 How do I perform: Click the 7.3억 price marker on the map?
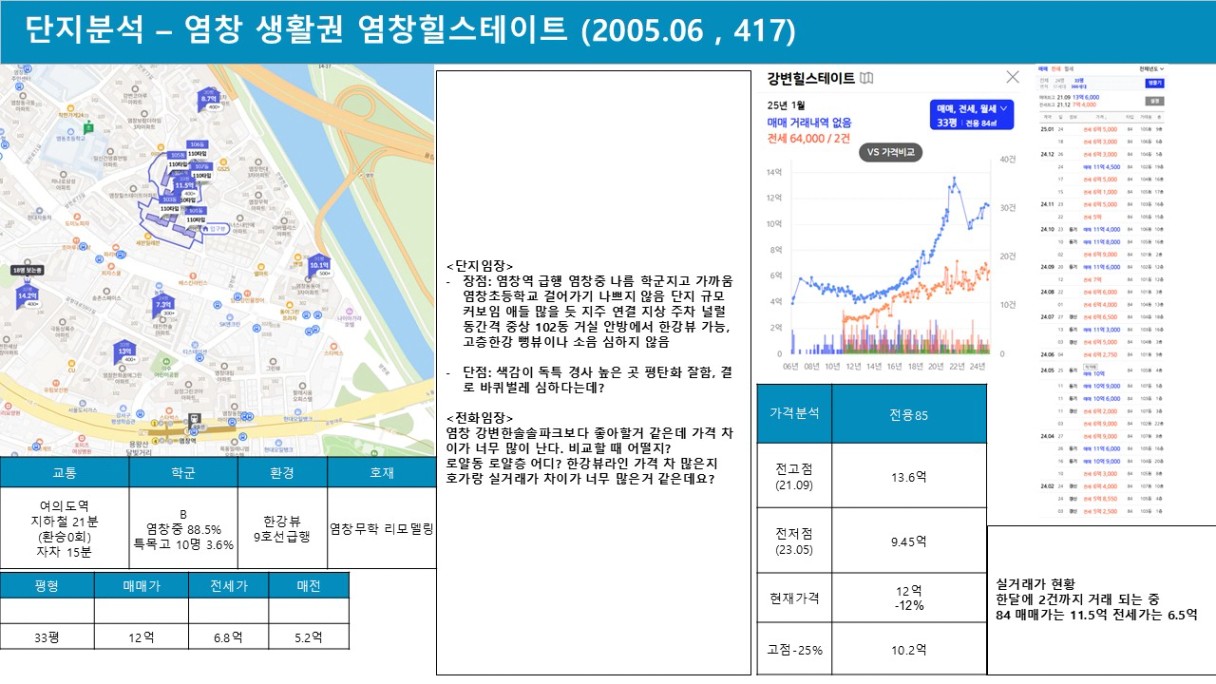pos(163,304)
